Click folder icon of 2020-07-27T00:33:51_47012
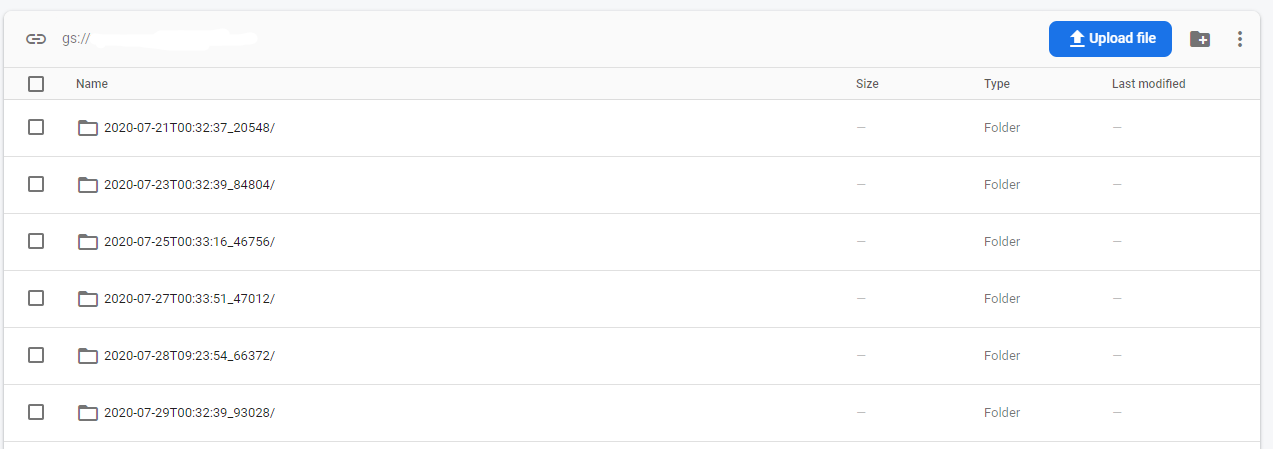Image resolution: width=1273 pixels, height=449 pixels. (x=88, y=299)
